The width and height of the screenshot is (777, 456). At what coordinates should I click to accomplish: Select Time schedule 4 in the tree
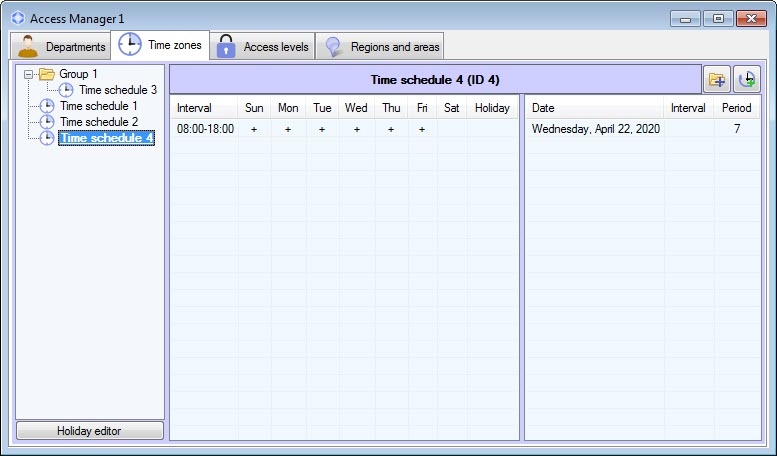(x=107, y=138)
